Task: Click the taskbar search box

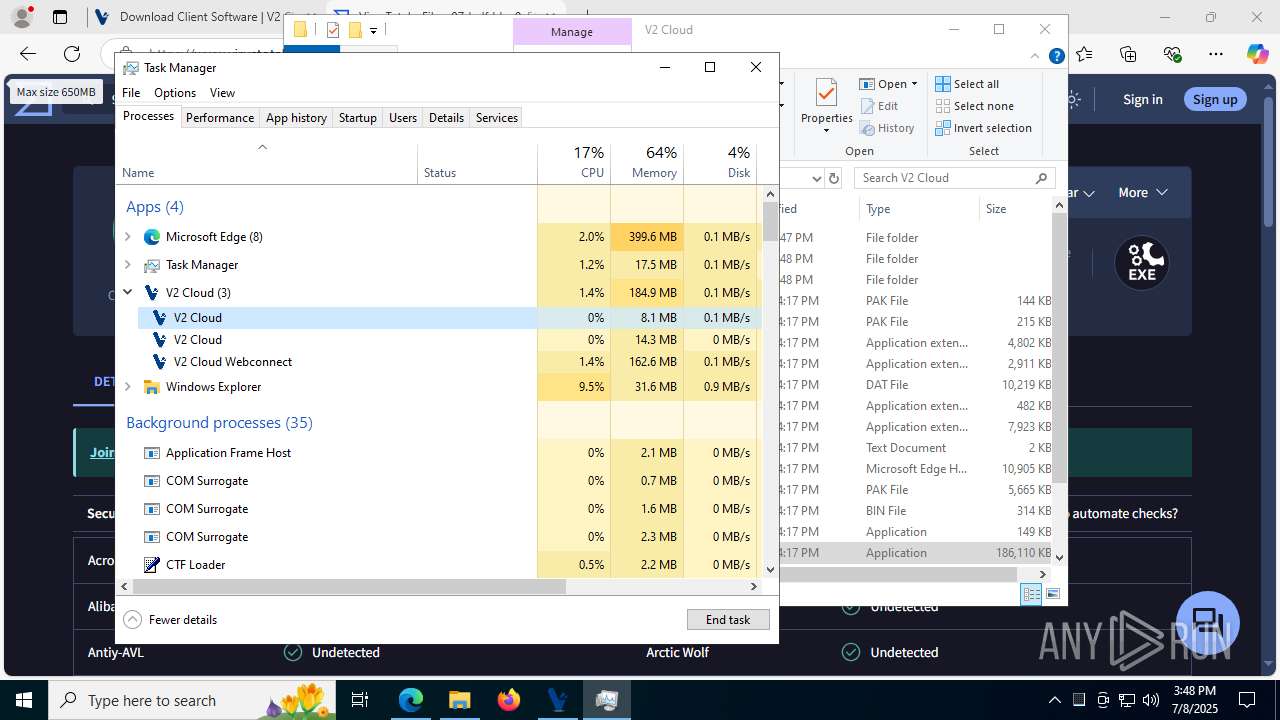Action: click(x=192, y=700)
